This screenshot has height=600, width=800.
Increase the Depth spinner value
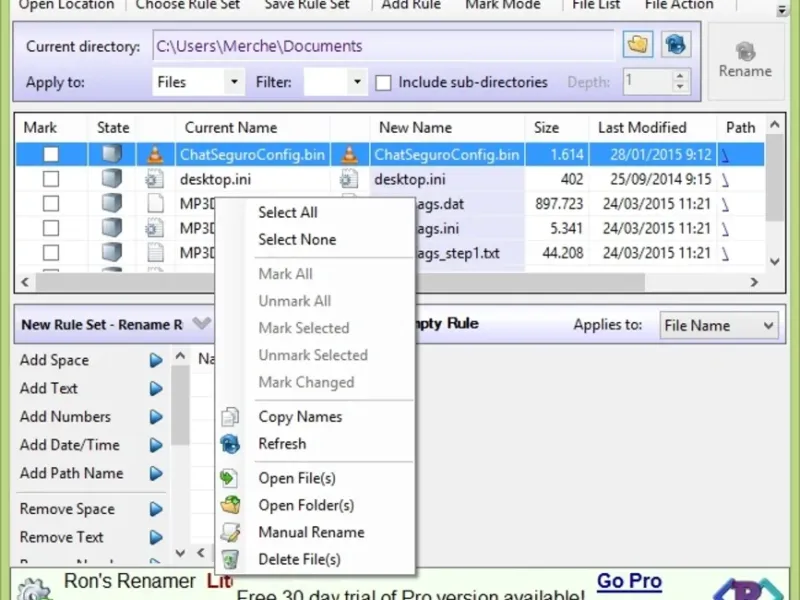coord(680,76)
